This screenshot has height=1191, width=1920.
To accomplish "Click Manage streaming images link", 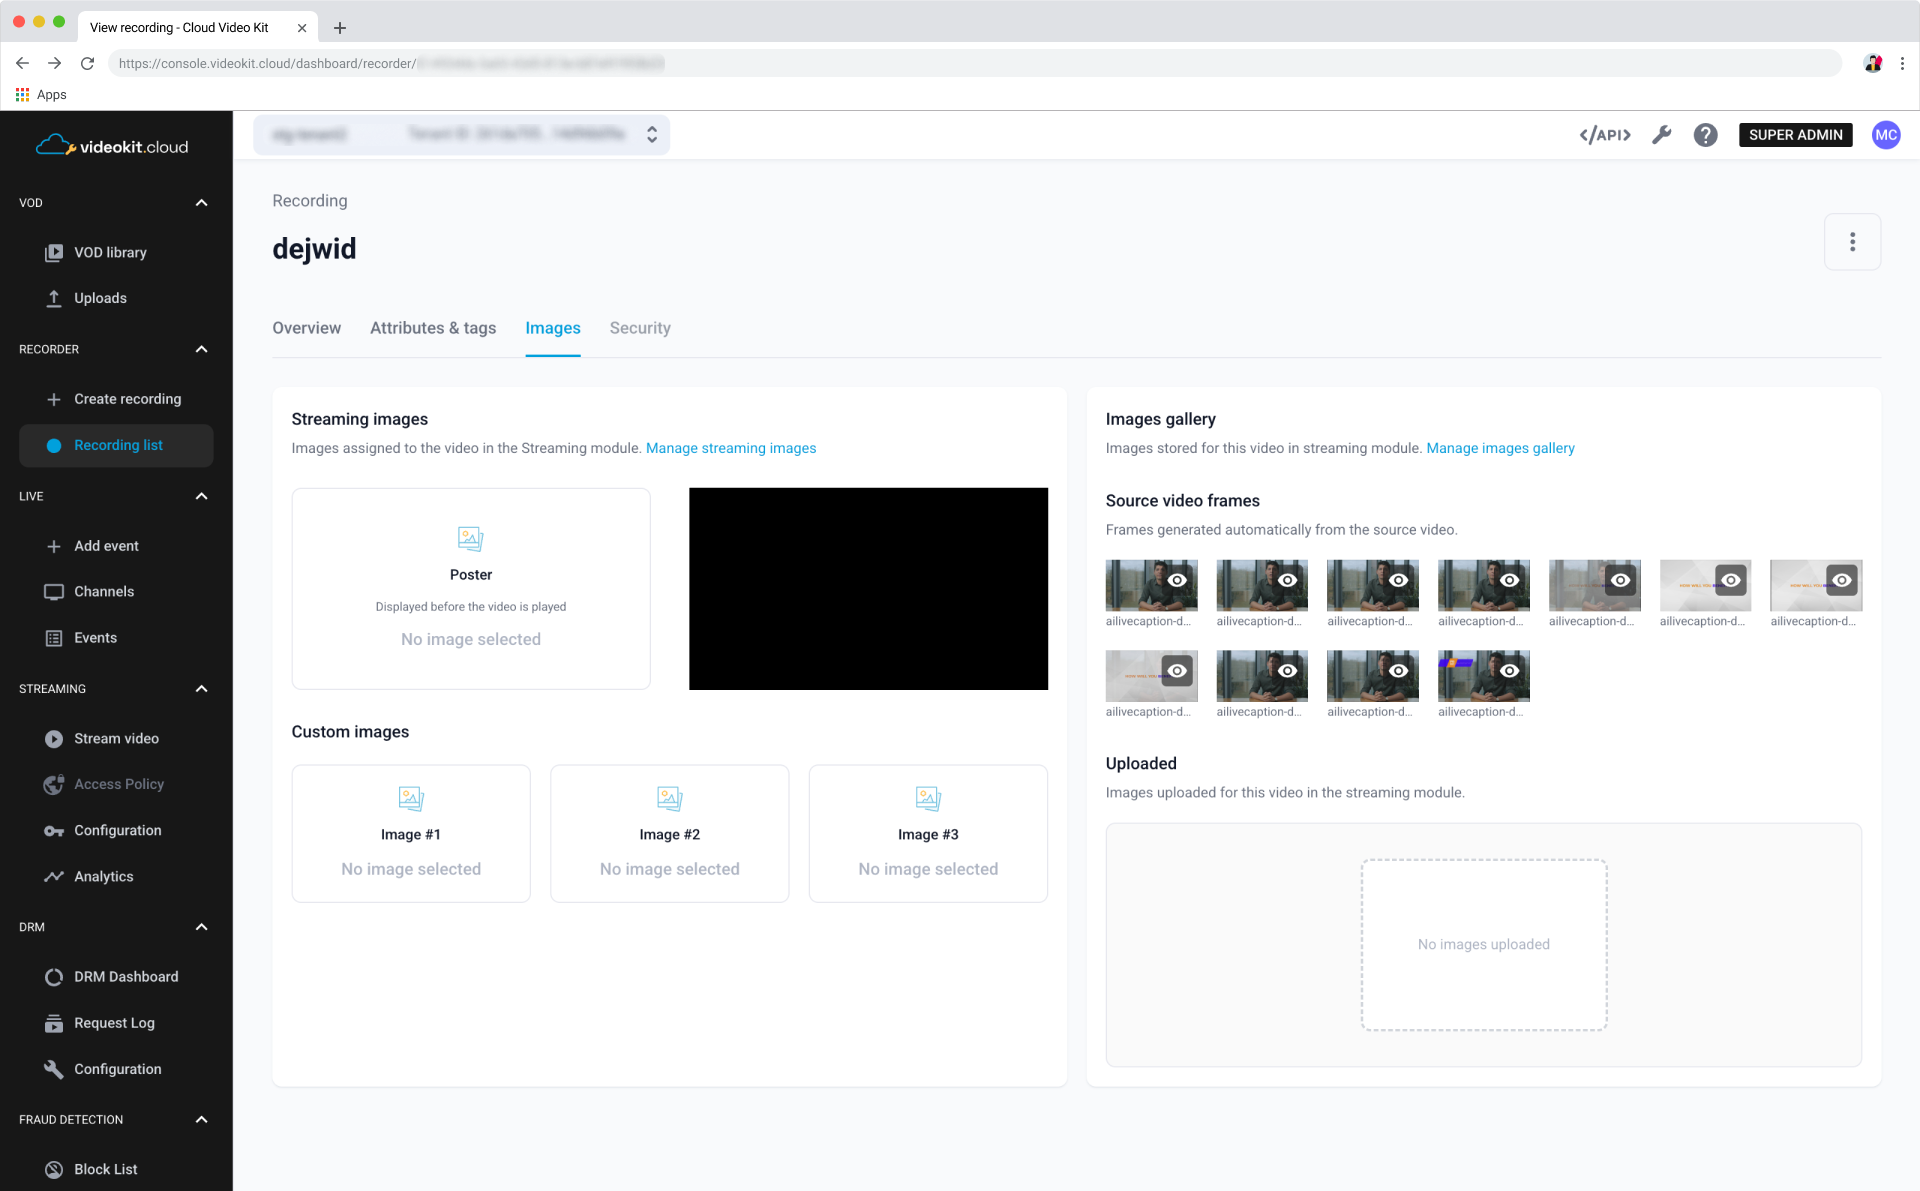I will tap(731, 448).
